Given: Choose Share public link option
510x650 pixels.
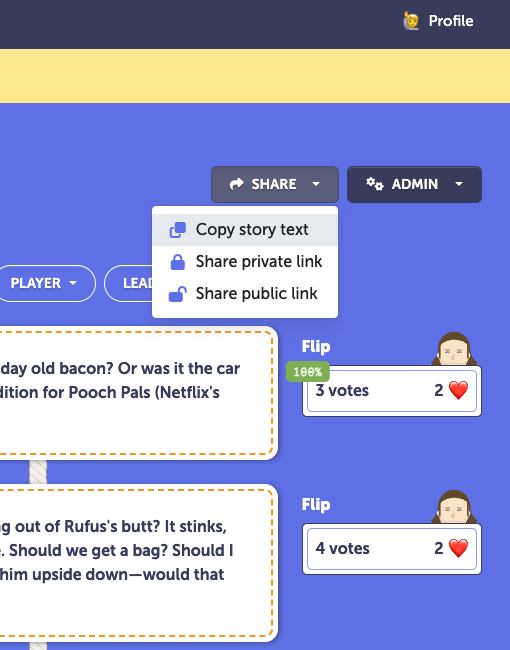Looking at the screenshot, I should 245,293.
